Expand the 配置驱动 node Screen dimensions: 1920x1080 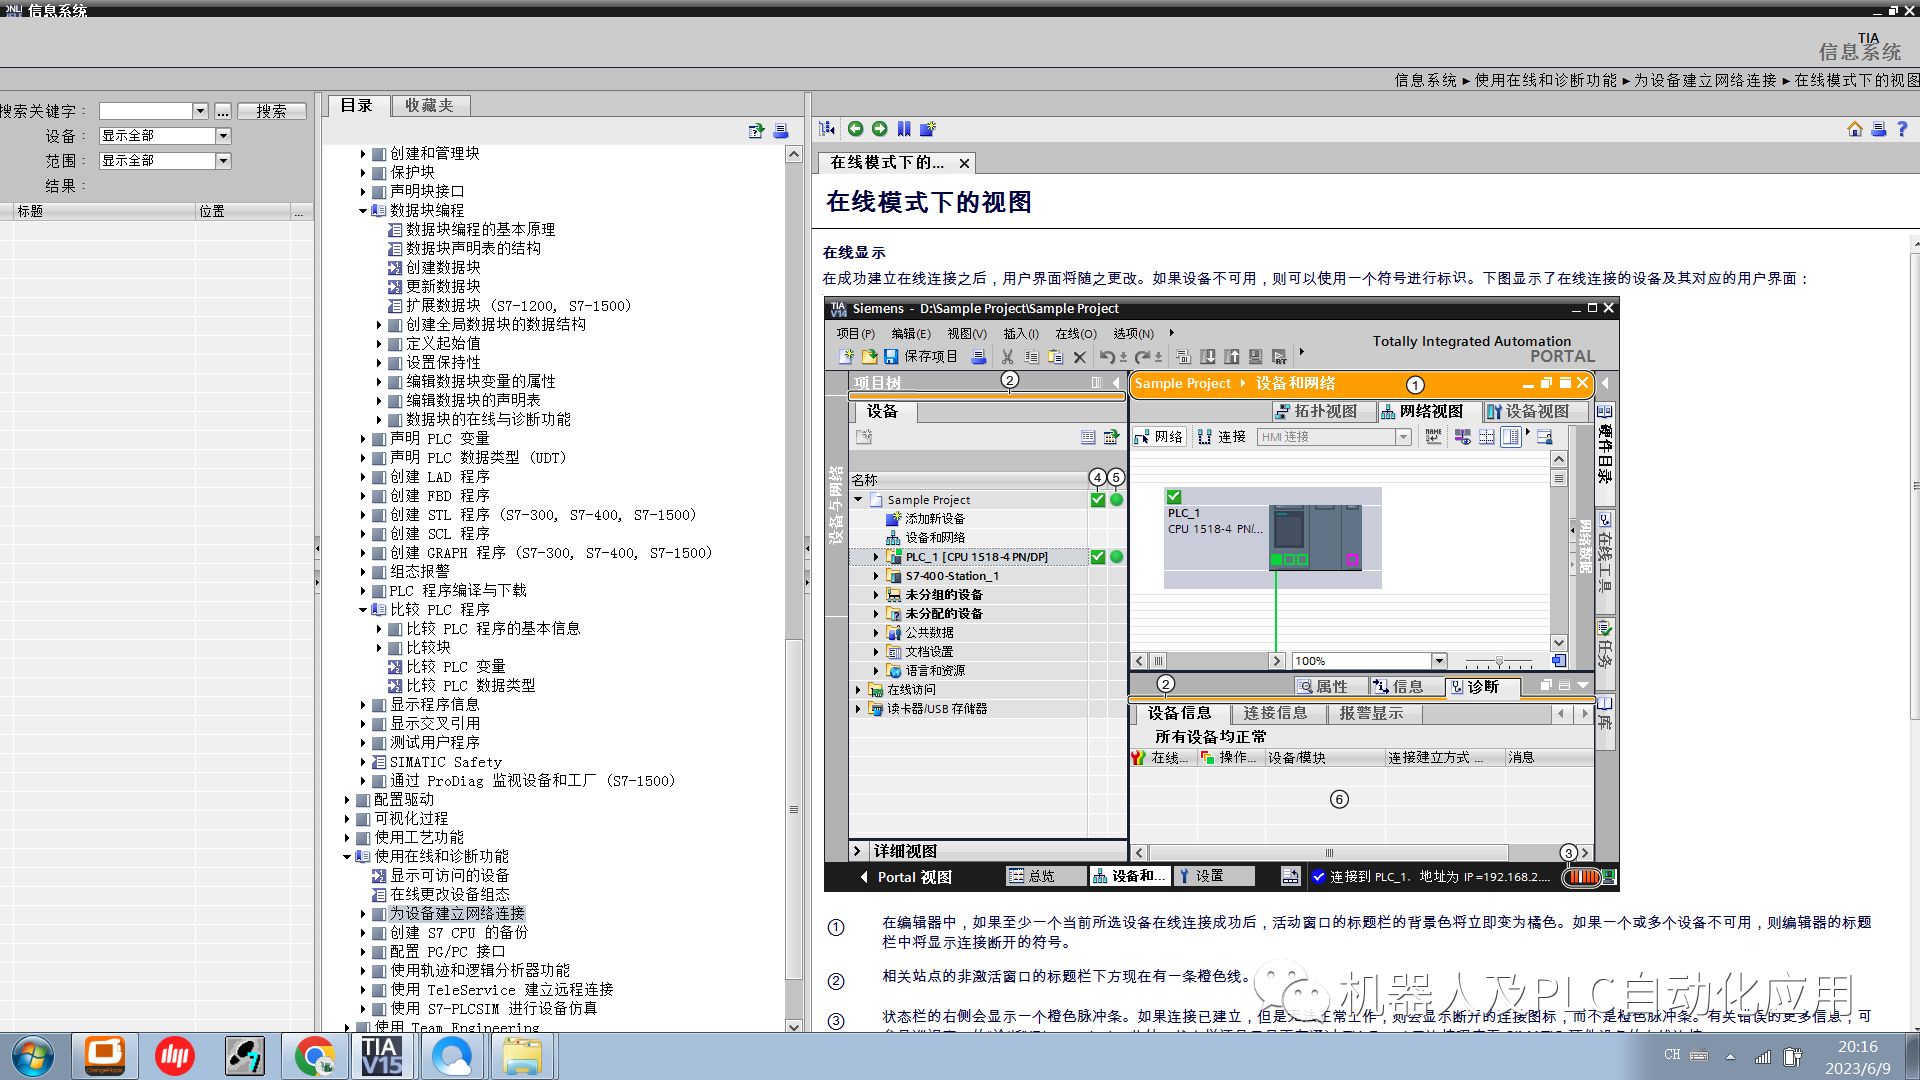tap(347, 800)
